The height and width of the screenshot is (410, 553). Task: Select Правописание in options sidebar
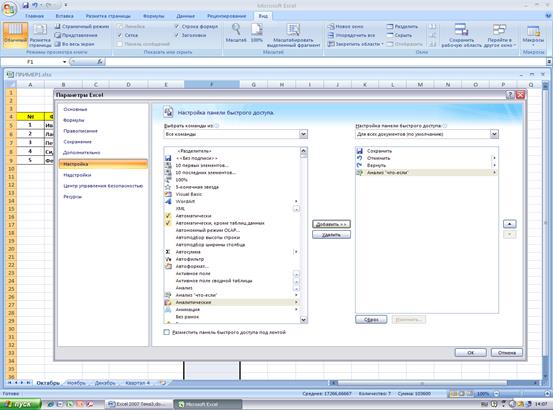click(x=80, y=131)
